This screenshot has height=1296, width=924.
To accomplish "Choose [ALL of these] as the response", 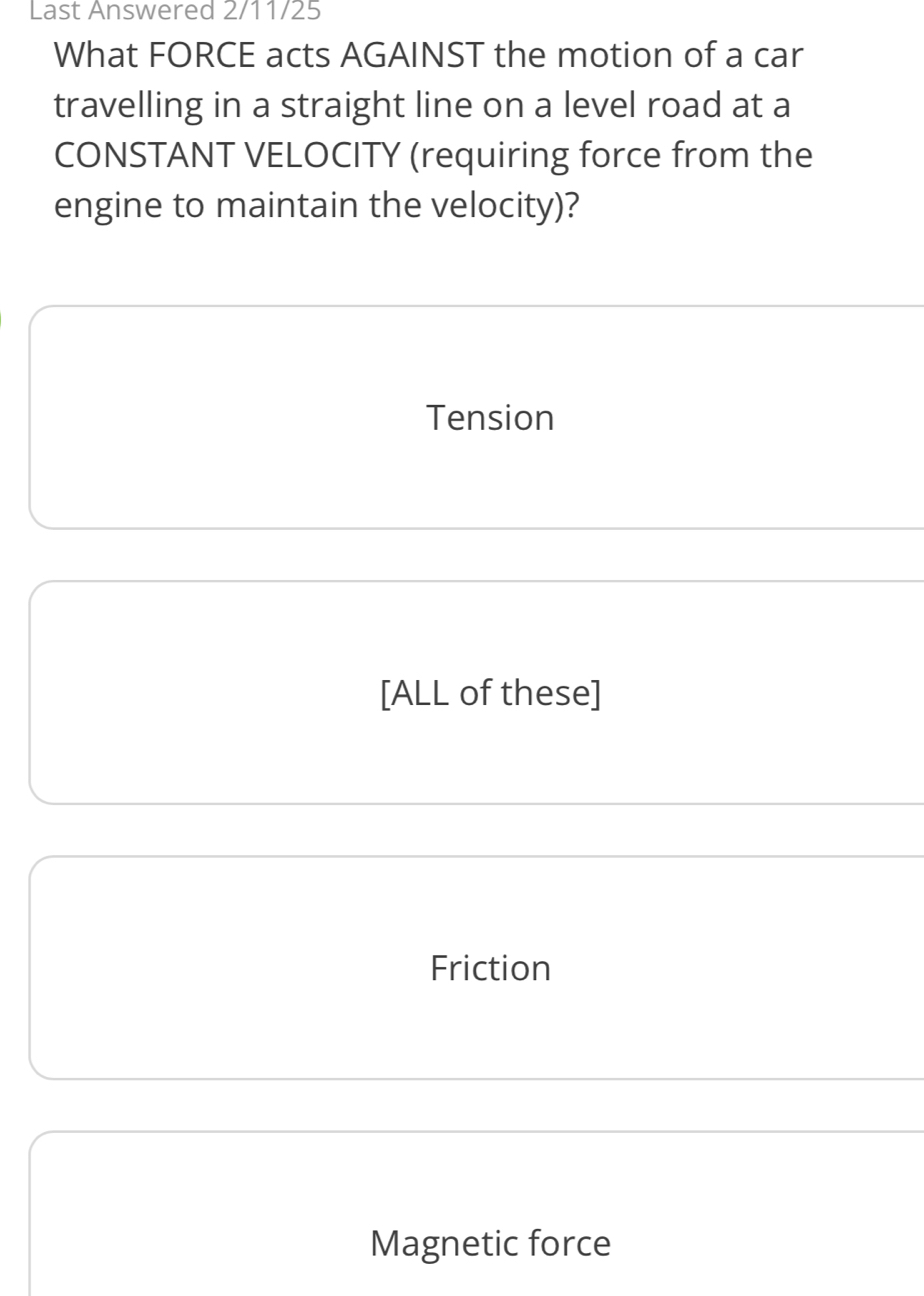I will pos(490,692).
